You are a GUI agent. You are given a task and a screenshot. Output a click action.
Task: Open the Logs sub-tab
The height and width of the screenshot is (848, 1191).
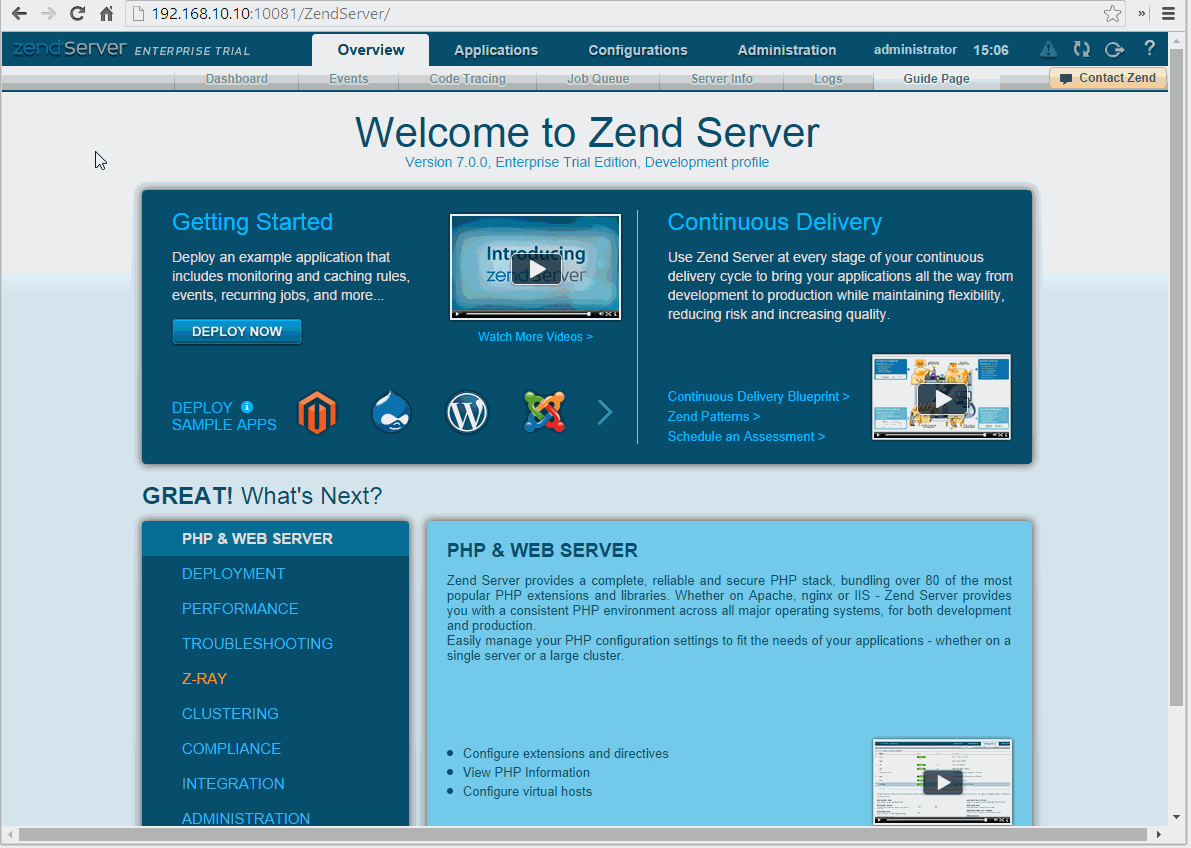point(828,79)
